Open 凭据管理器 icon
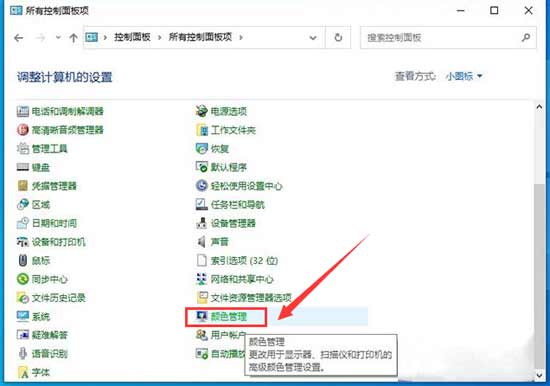550x386 pixels. click(23, 186)
